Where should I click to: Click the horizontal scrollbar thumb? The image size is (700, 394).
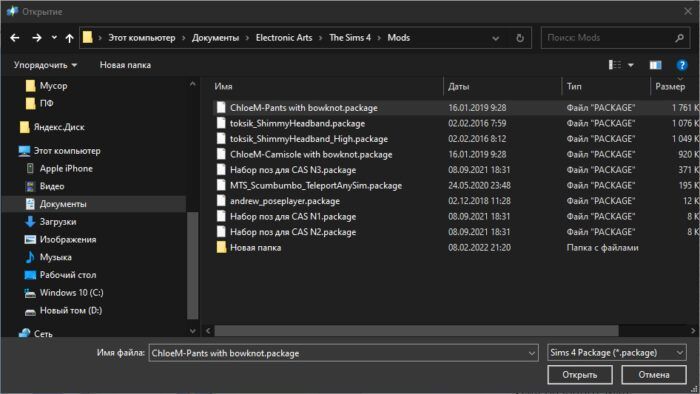click(417, 331)
